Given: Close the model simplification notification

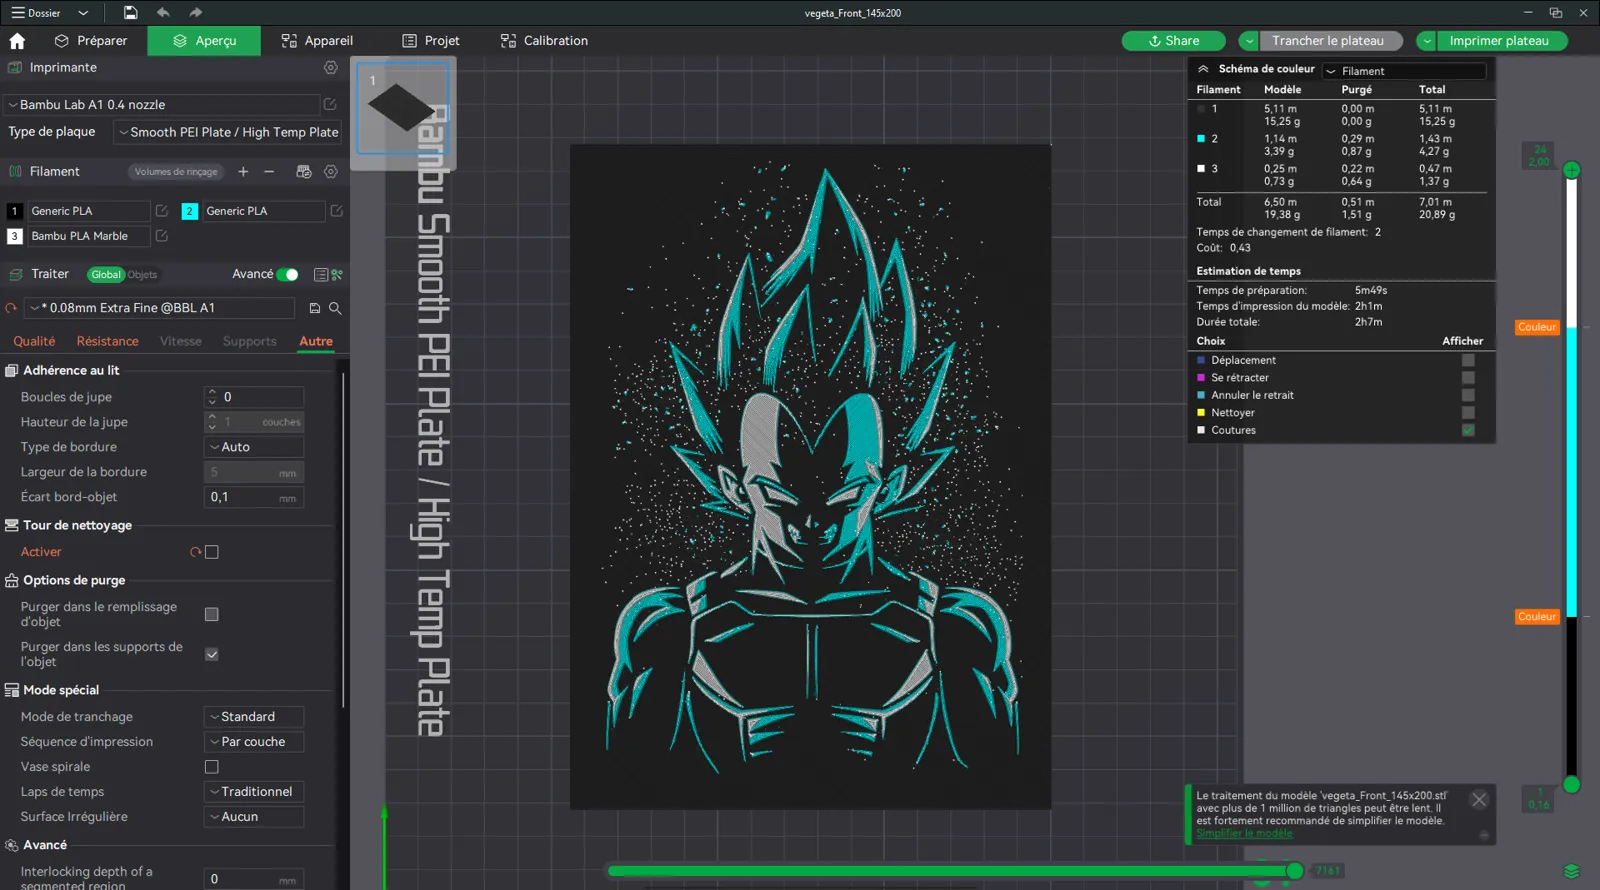Looking at the screenshot, I should [x=1479, y=799].
